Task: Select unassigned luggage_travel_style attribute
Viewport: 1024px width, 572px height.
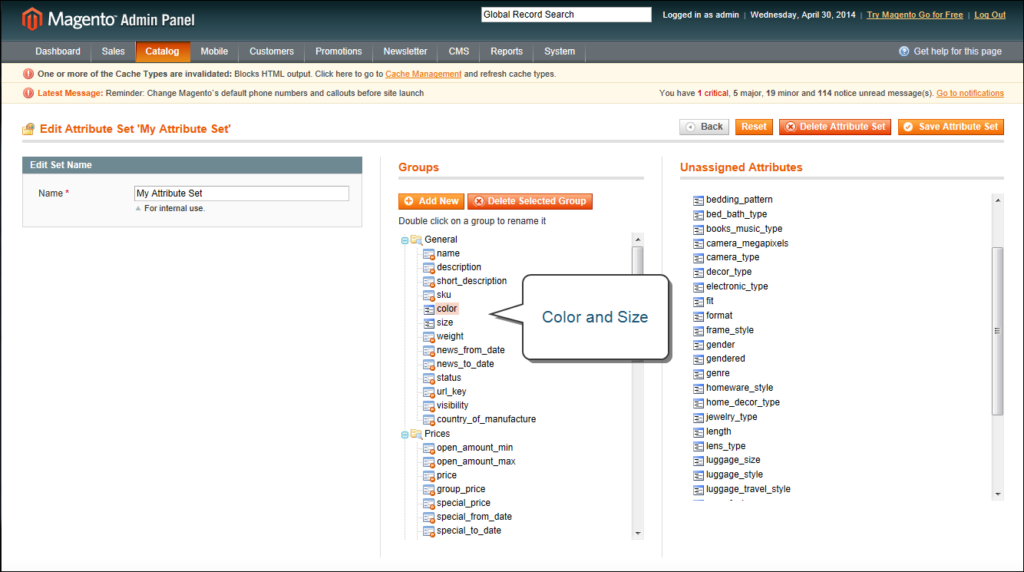Action: [x=748, y=489]
